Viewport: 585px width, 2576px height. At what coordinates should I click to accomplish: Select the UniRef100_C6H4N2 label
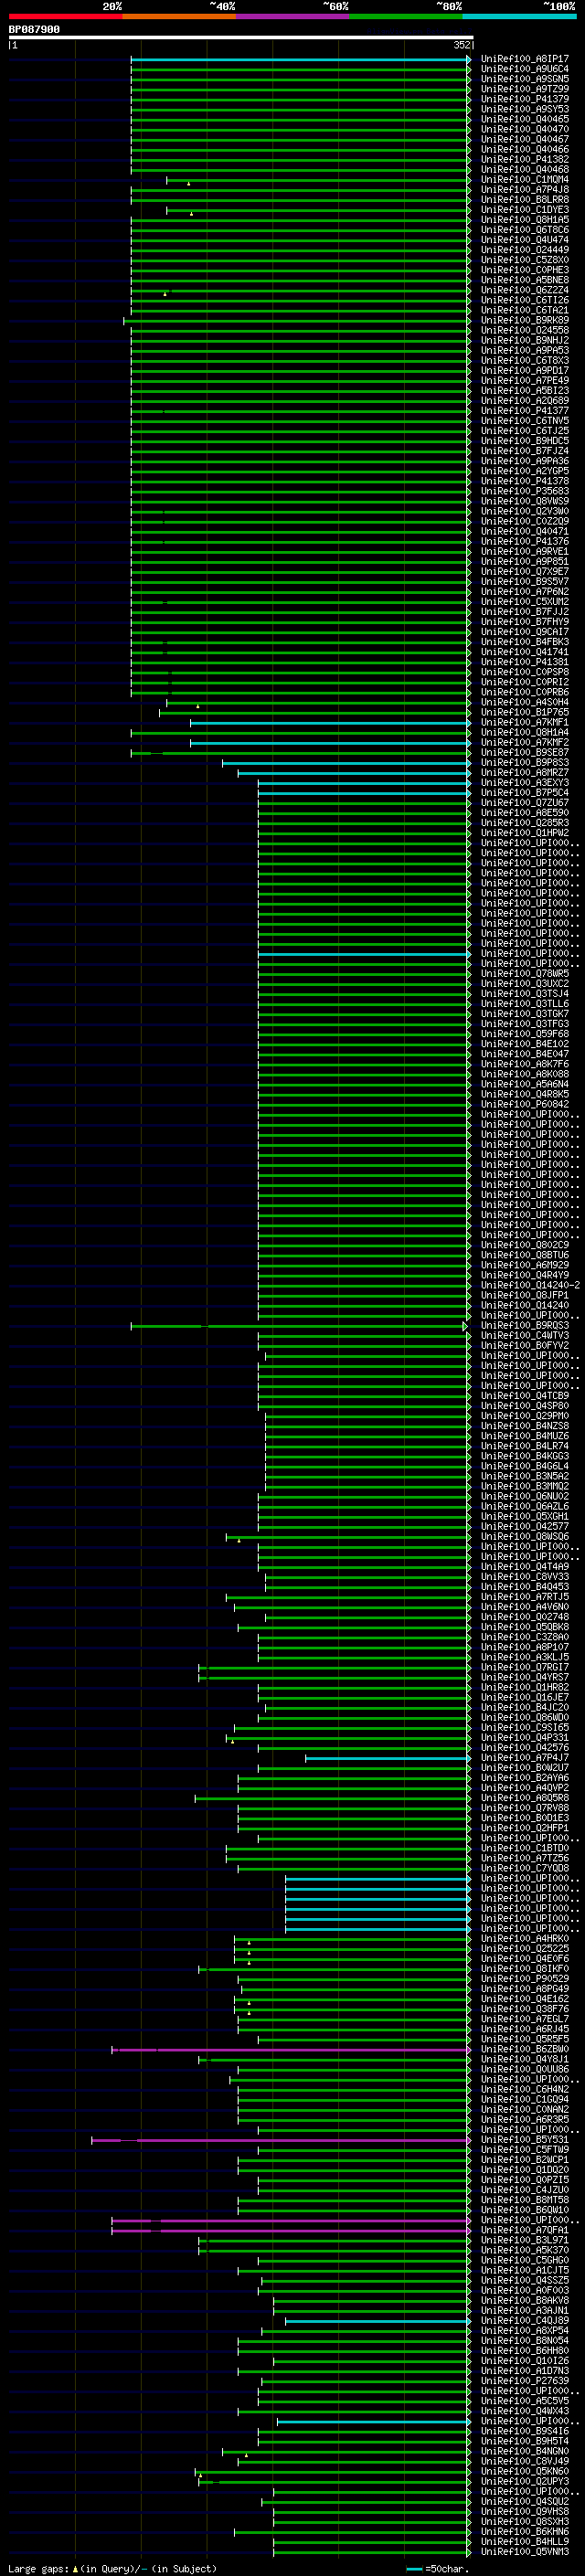pos(524,2089)
